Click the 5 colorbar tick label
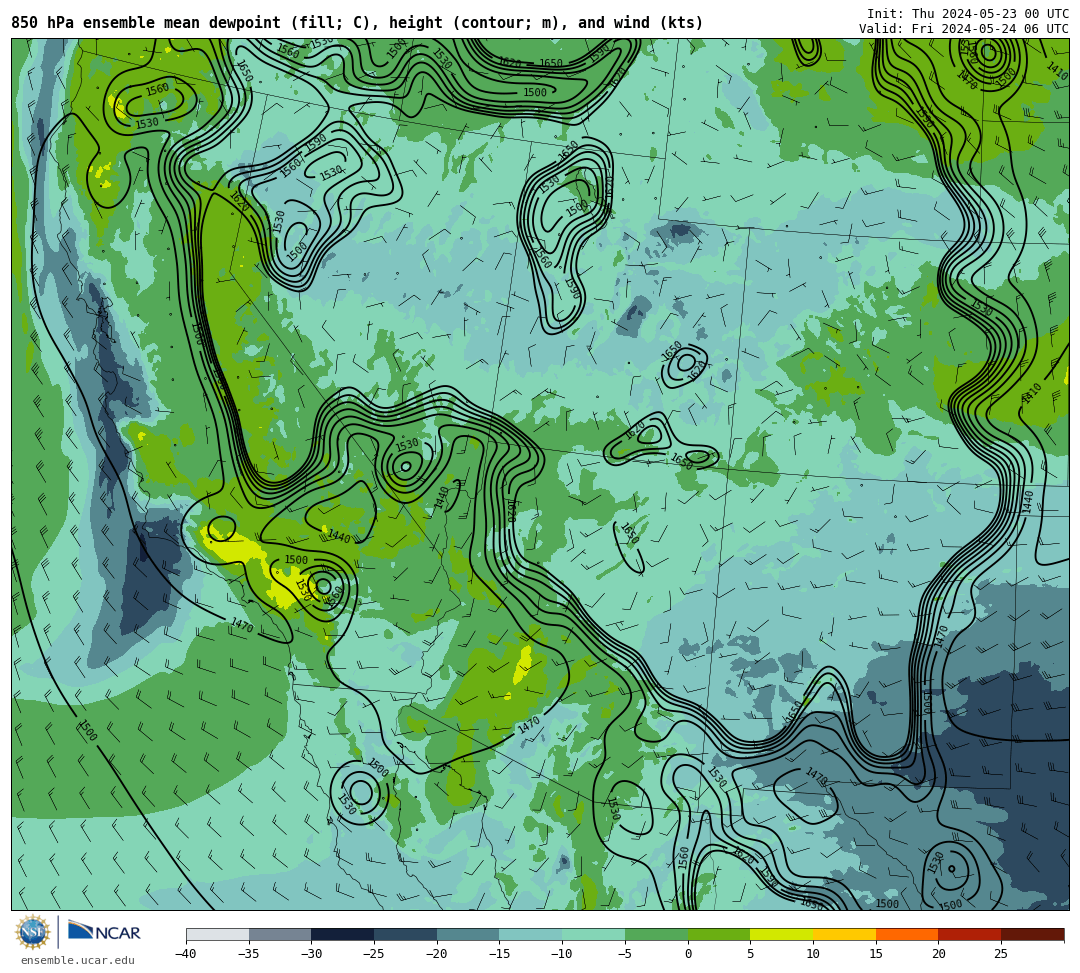Image resolution: width=1080 pixels, height=973 pixels. coord(751,954)
